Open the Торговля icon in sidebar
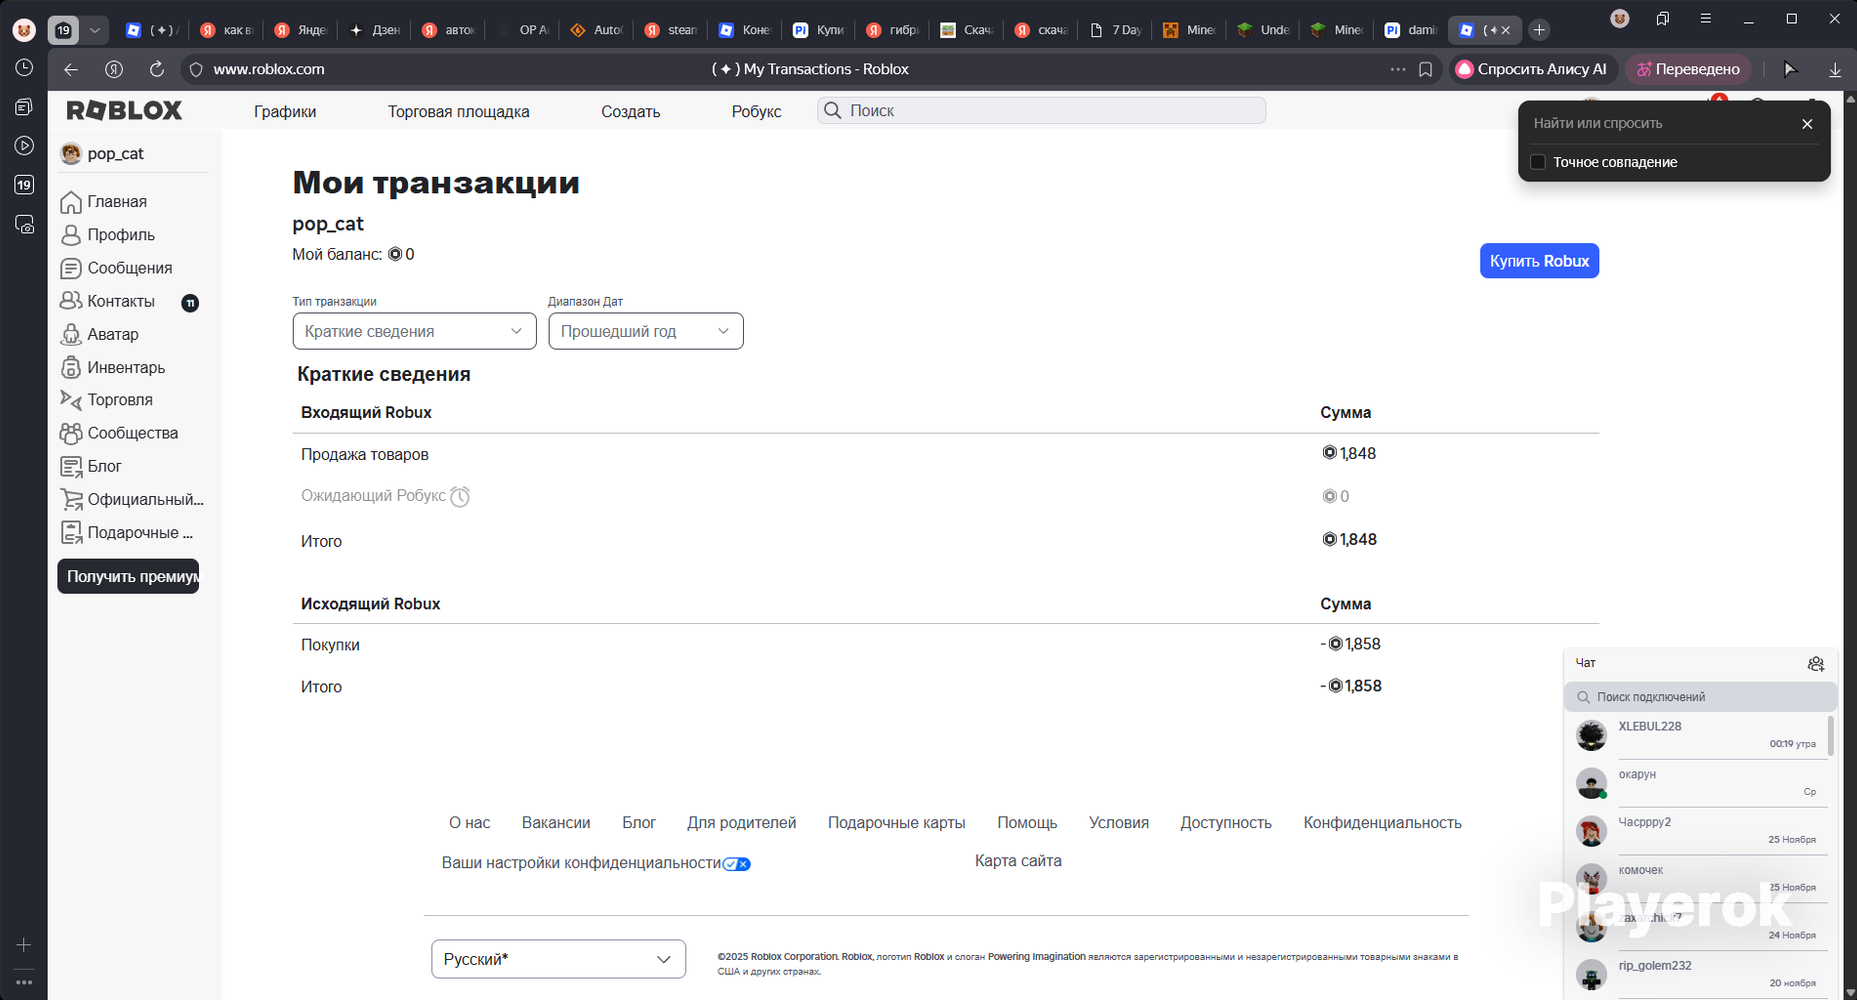 pyautogui.click(x=71, y=400)
